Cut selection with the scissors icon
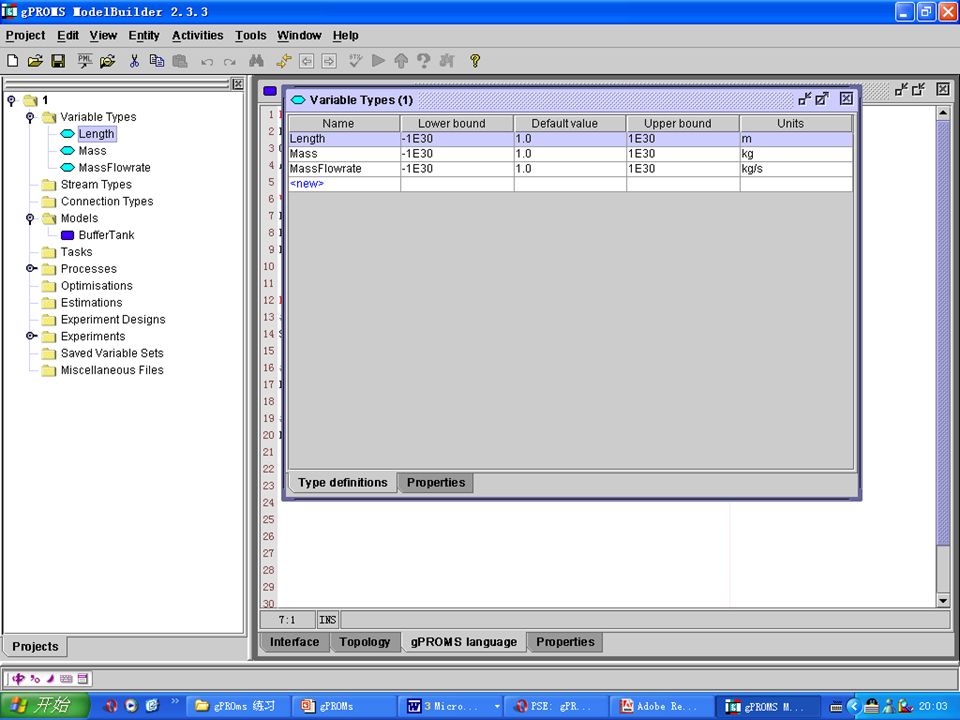This screenshot has width=960, height=720. 134,61
